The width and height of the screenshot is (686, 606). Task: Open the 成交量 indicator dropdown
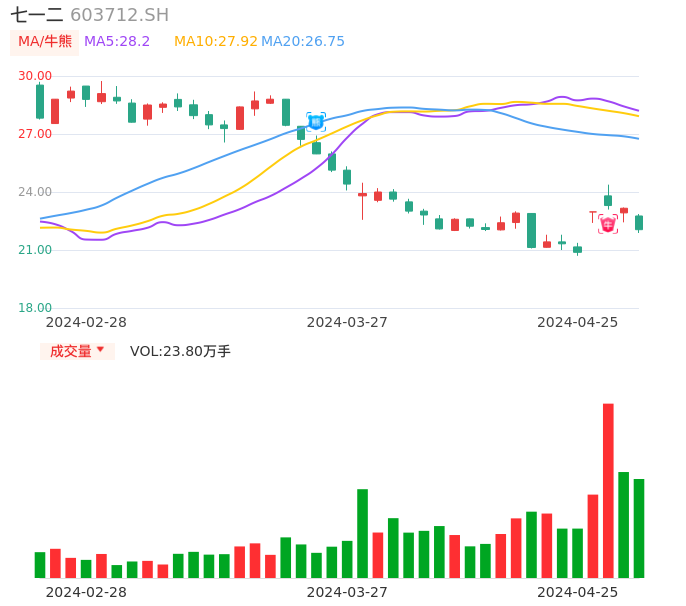(77, 351)
